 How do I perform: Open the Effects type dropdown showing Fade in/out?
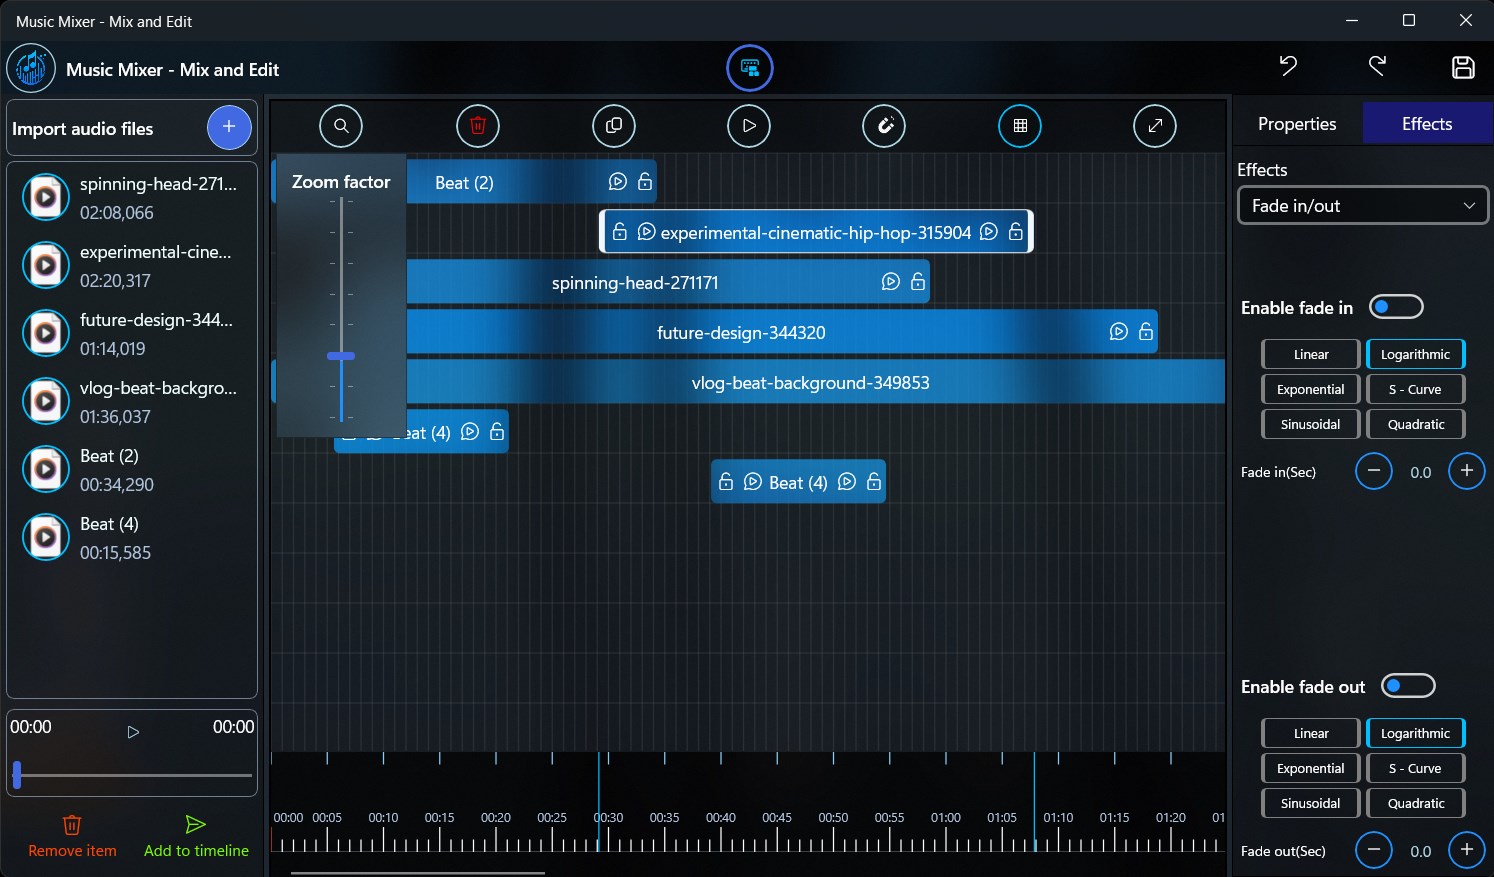pyautogui.click(x=1362, y=205)
